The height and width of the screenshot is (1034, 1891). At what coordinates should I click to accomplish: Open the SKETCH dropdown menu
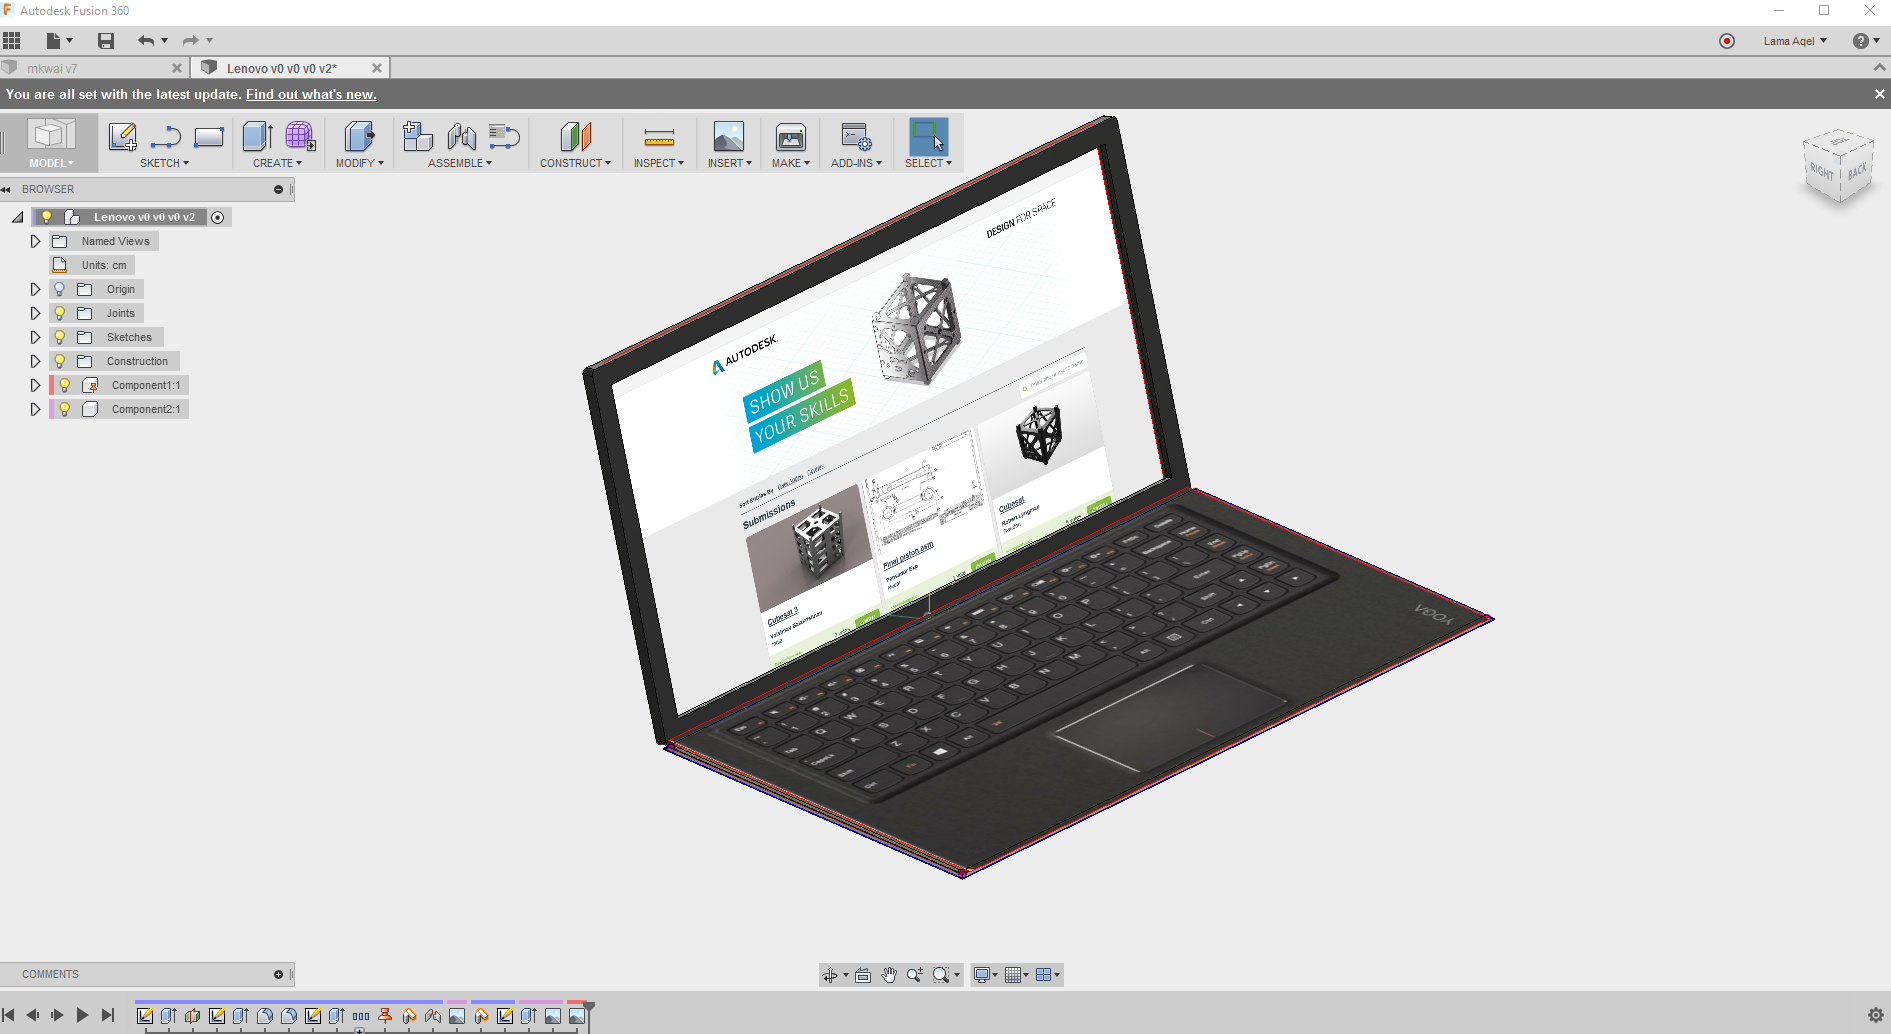coord(164,163)
